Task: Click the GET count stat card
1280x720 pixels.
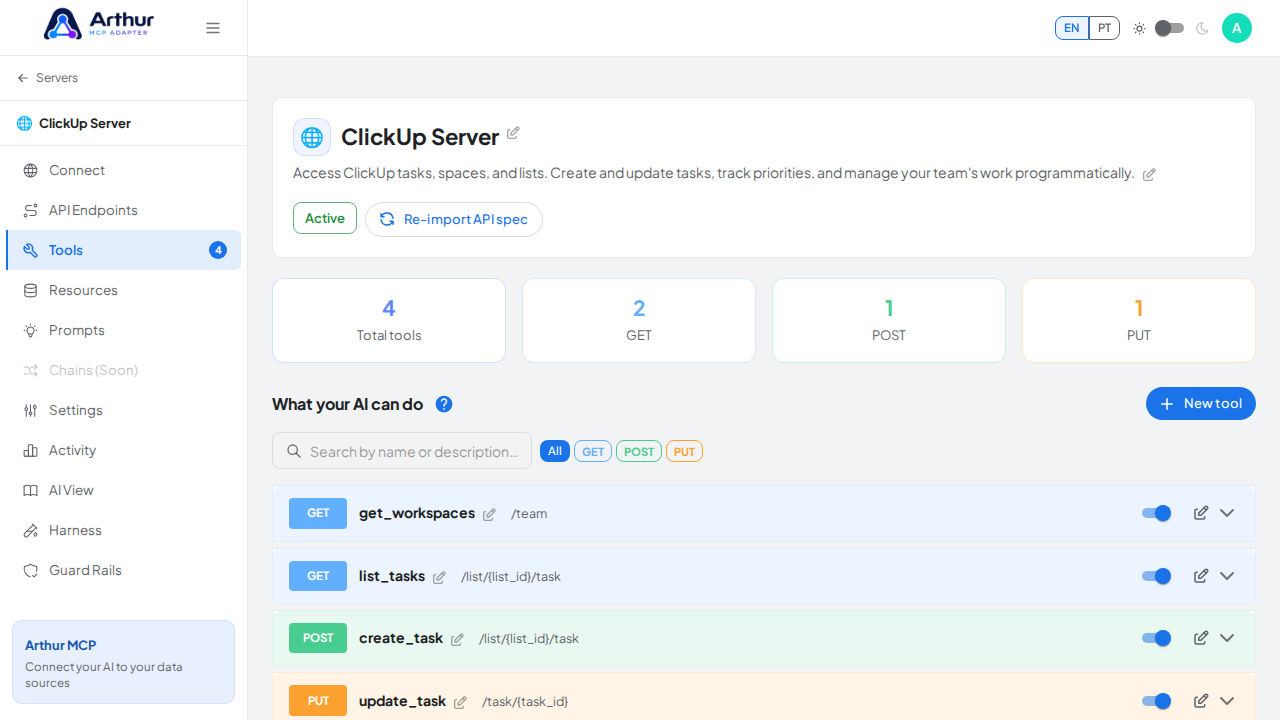Action: tap(639, 320)
